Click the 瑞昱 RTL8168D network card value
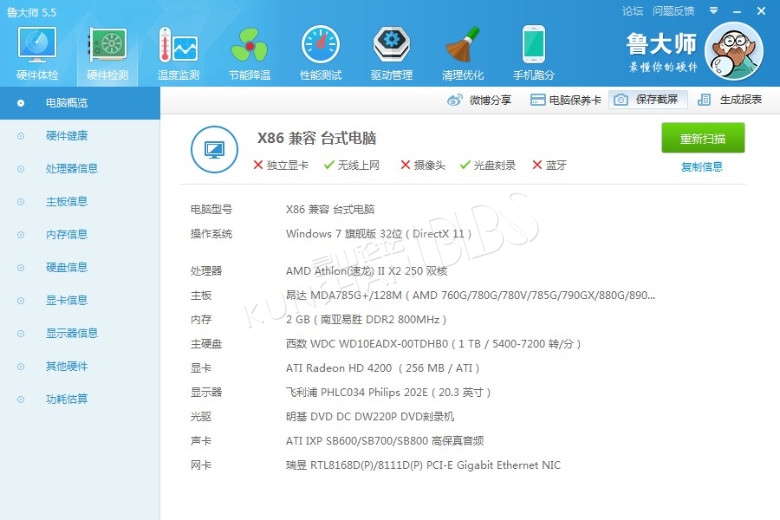Image resolution: width=780 pixels, height=520 pixels. pos(423,465)
